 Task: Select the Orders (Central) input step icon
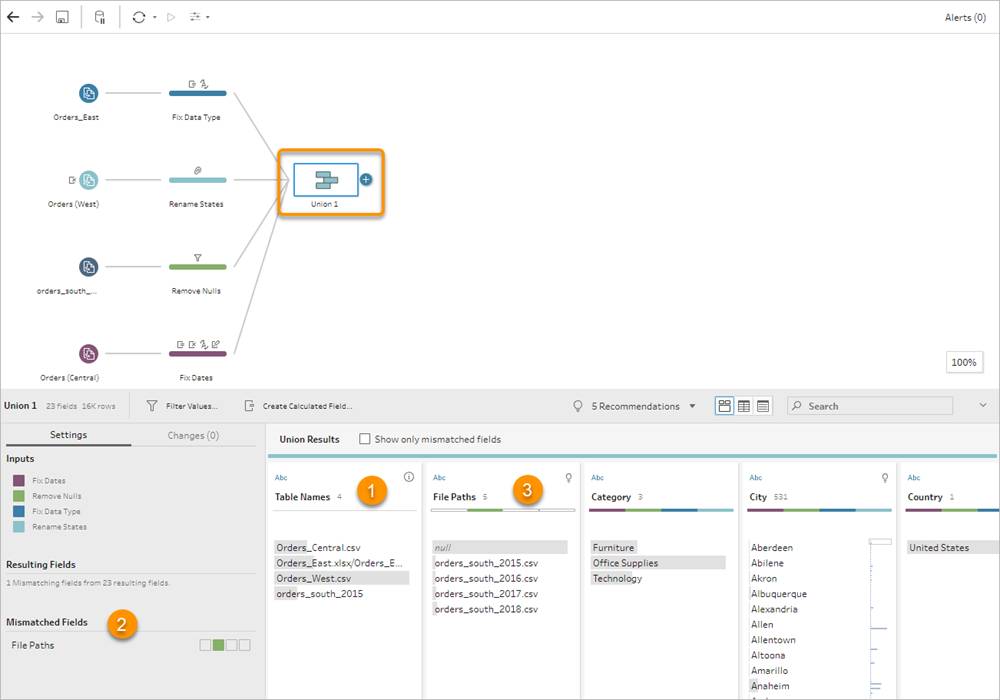pyautogui.click(x=89, y=353)
